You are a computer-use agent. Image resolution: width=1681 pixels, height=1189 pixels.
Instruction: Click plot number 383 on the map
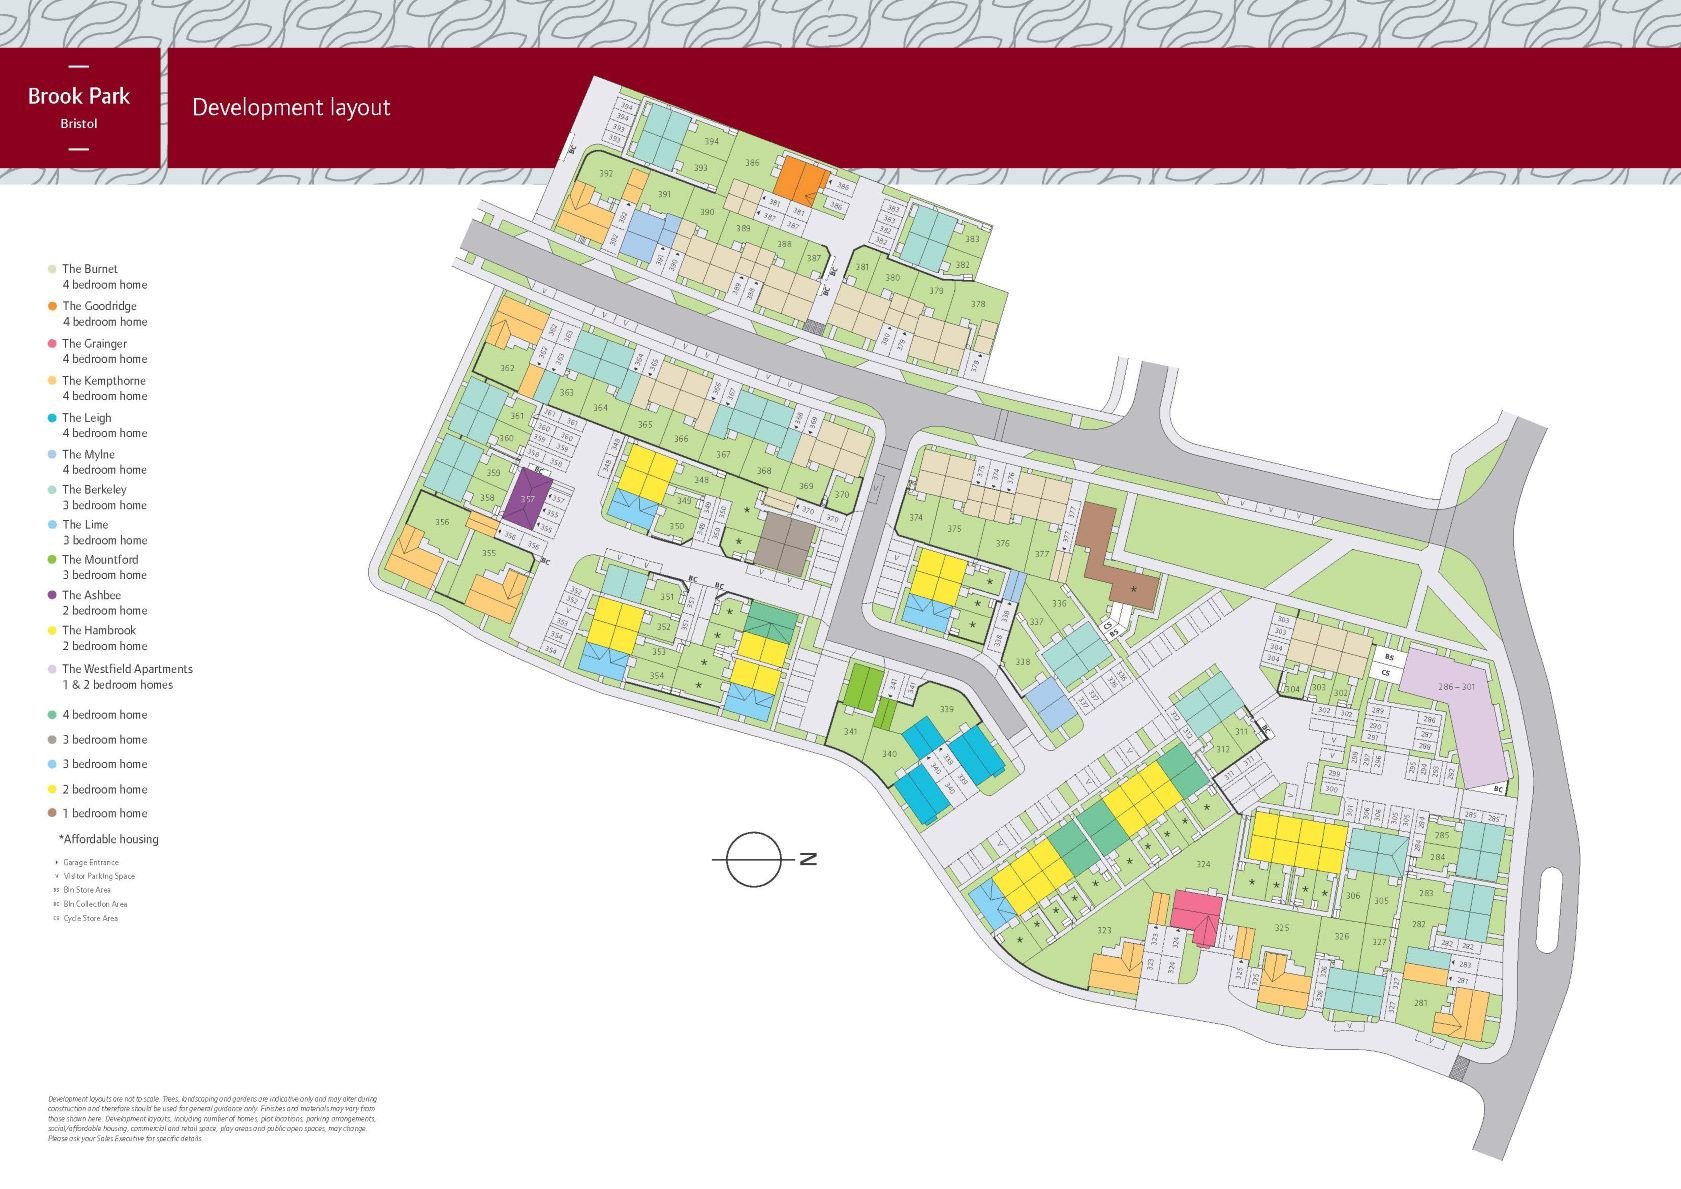(x=972, y=239)
